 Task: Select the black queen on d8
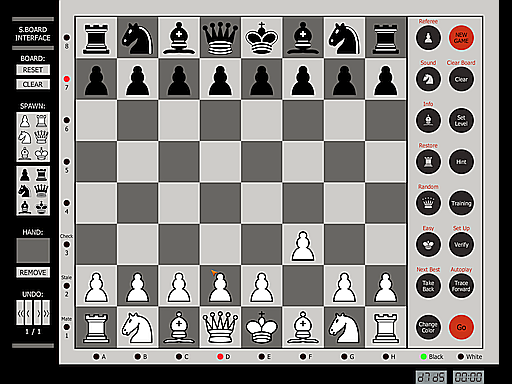[220, 38]
